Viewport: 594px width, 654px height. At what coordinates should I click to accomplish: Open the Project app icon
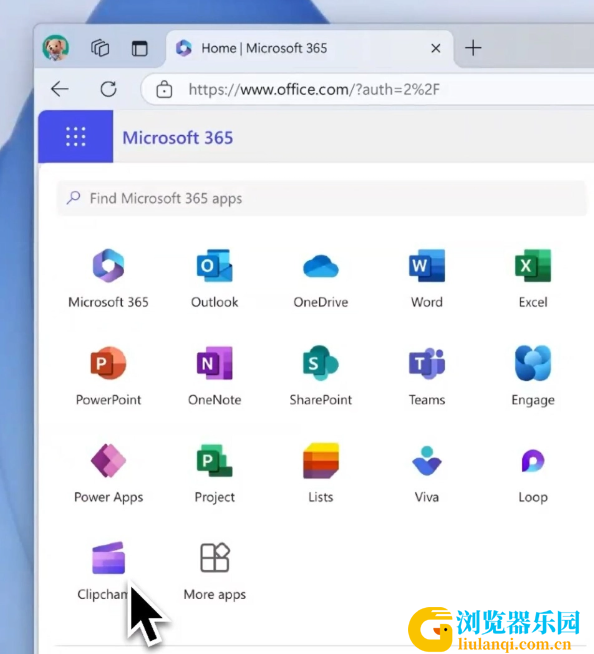(x=214, y=460)
